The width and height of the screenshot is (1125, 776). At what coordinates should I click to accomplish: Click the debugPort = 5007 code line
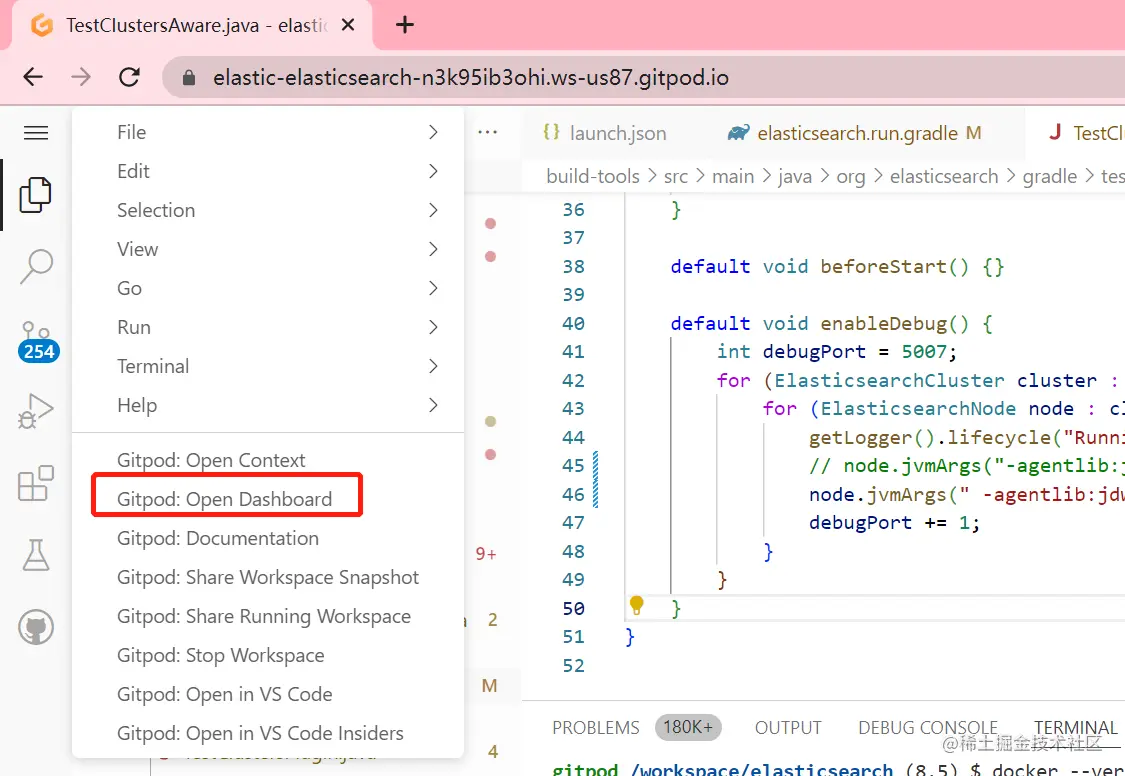[x=837, y=351]
